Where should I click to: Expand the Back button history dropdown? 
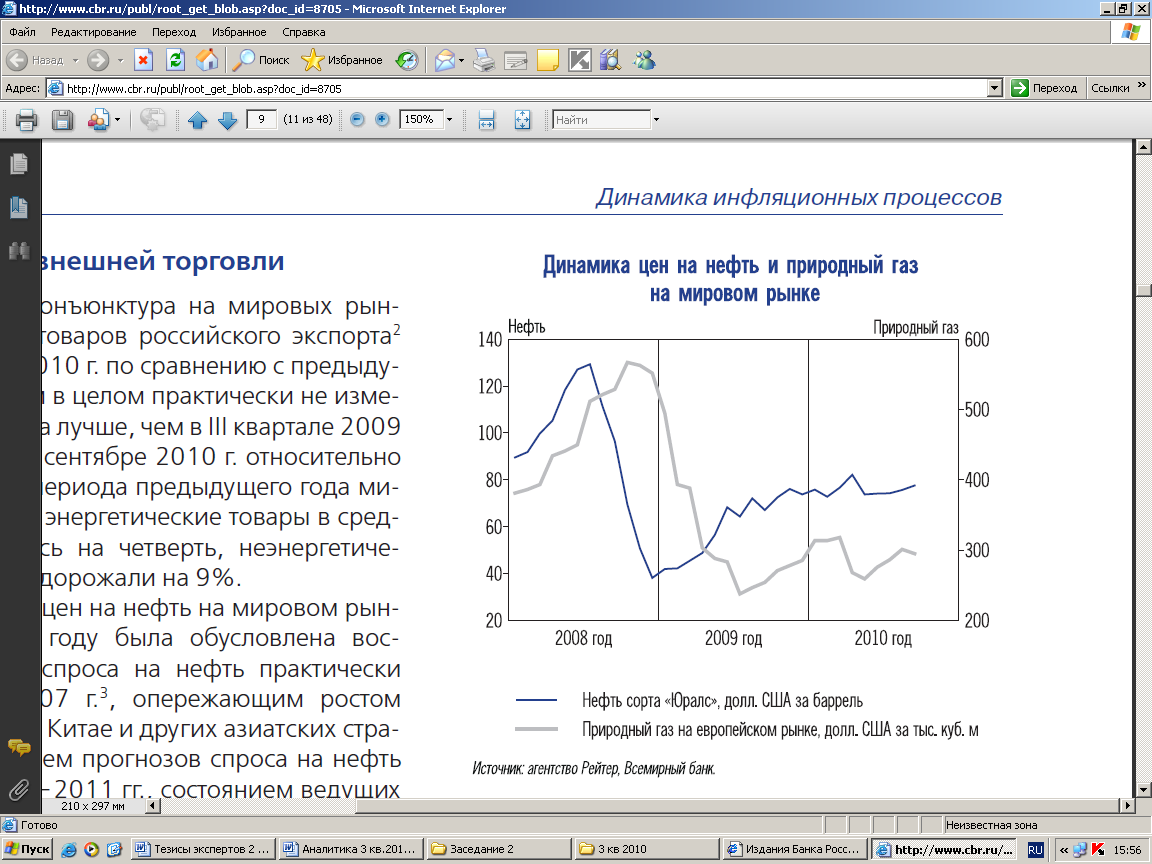tap(75, 60)
